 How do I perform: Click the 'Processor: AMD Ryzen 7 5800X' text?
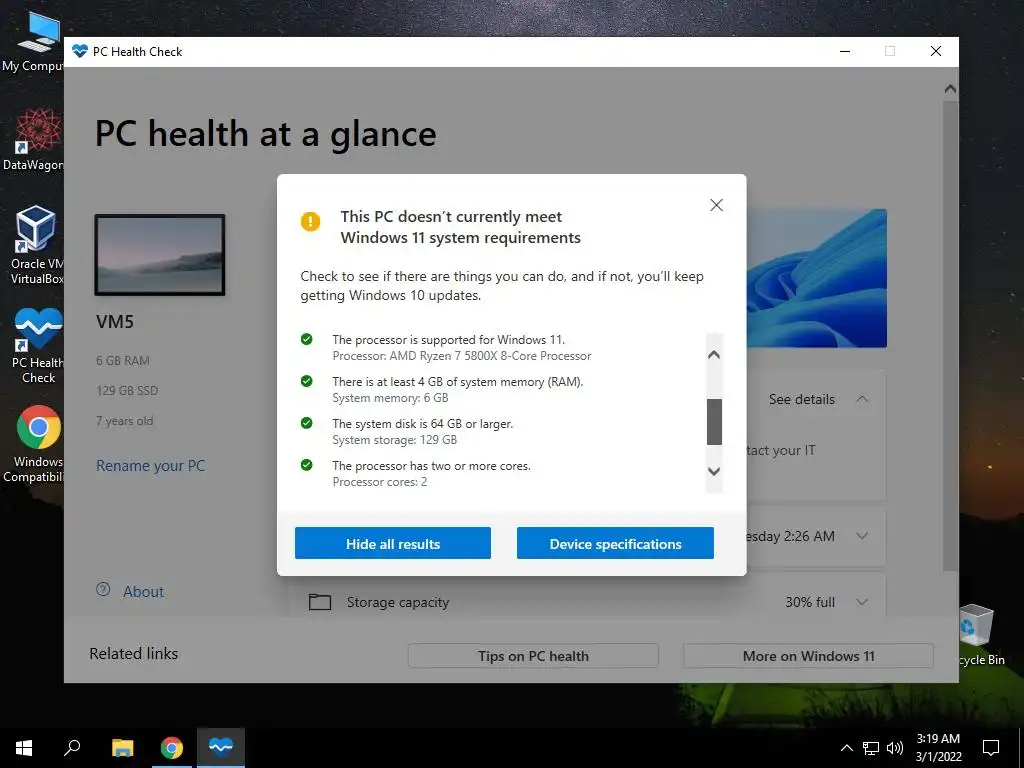(462, 356)
